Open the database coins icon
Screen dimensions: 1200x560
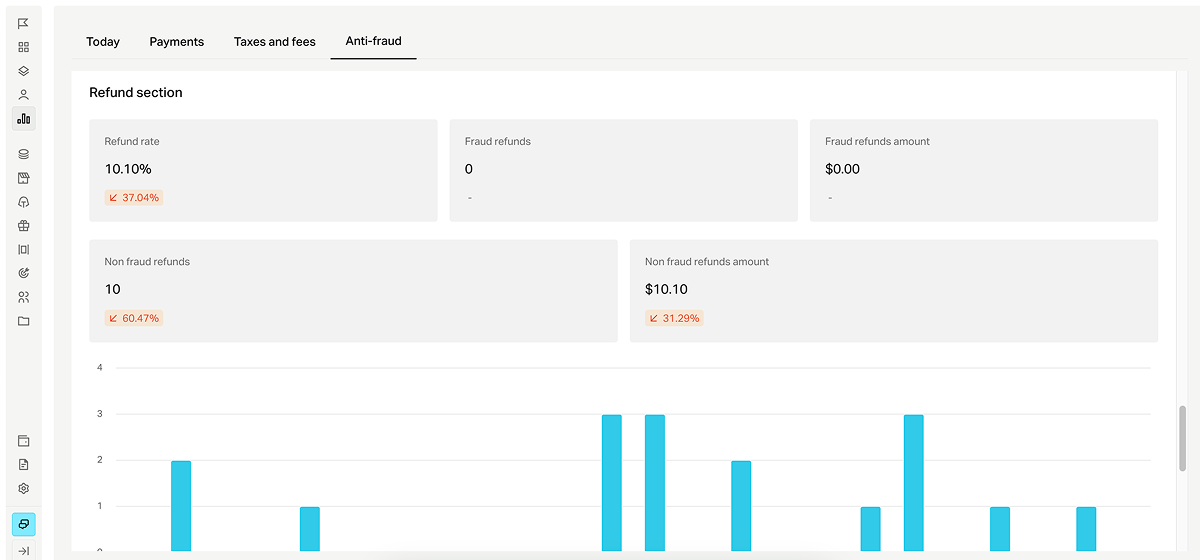tap(24, 154)
